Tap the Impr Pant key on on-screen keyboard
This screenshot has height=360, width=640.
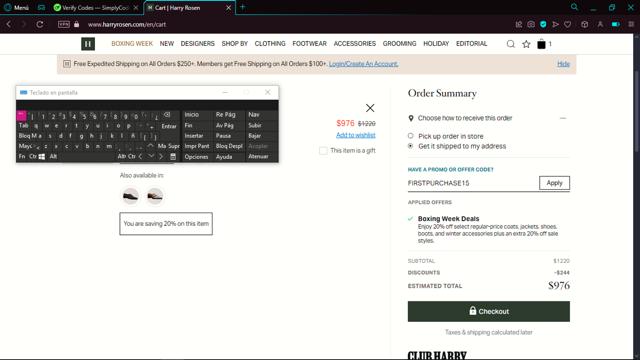click(x=197, y=146)
